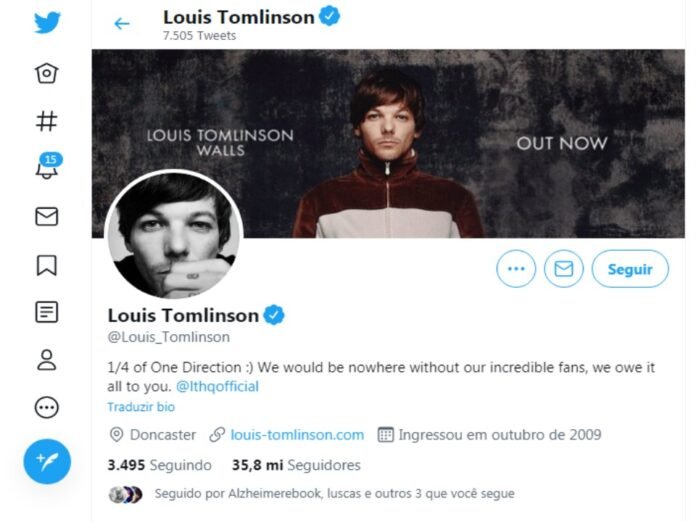Open the Bookmarks icon

47,265
